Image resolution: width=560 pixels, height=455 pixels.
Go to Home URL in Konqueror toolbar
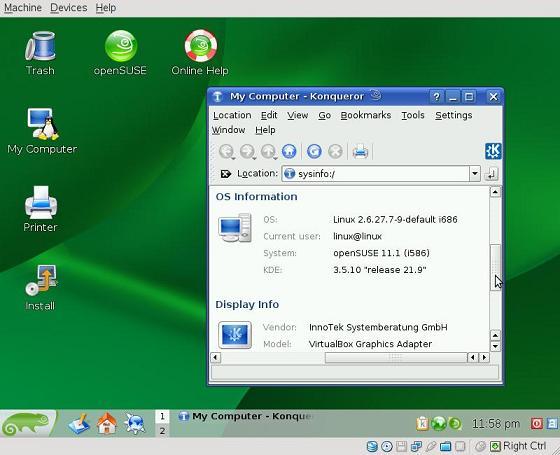click(289, 151)
